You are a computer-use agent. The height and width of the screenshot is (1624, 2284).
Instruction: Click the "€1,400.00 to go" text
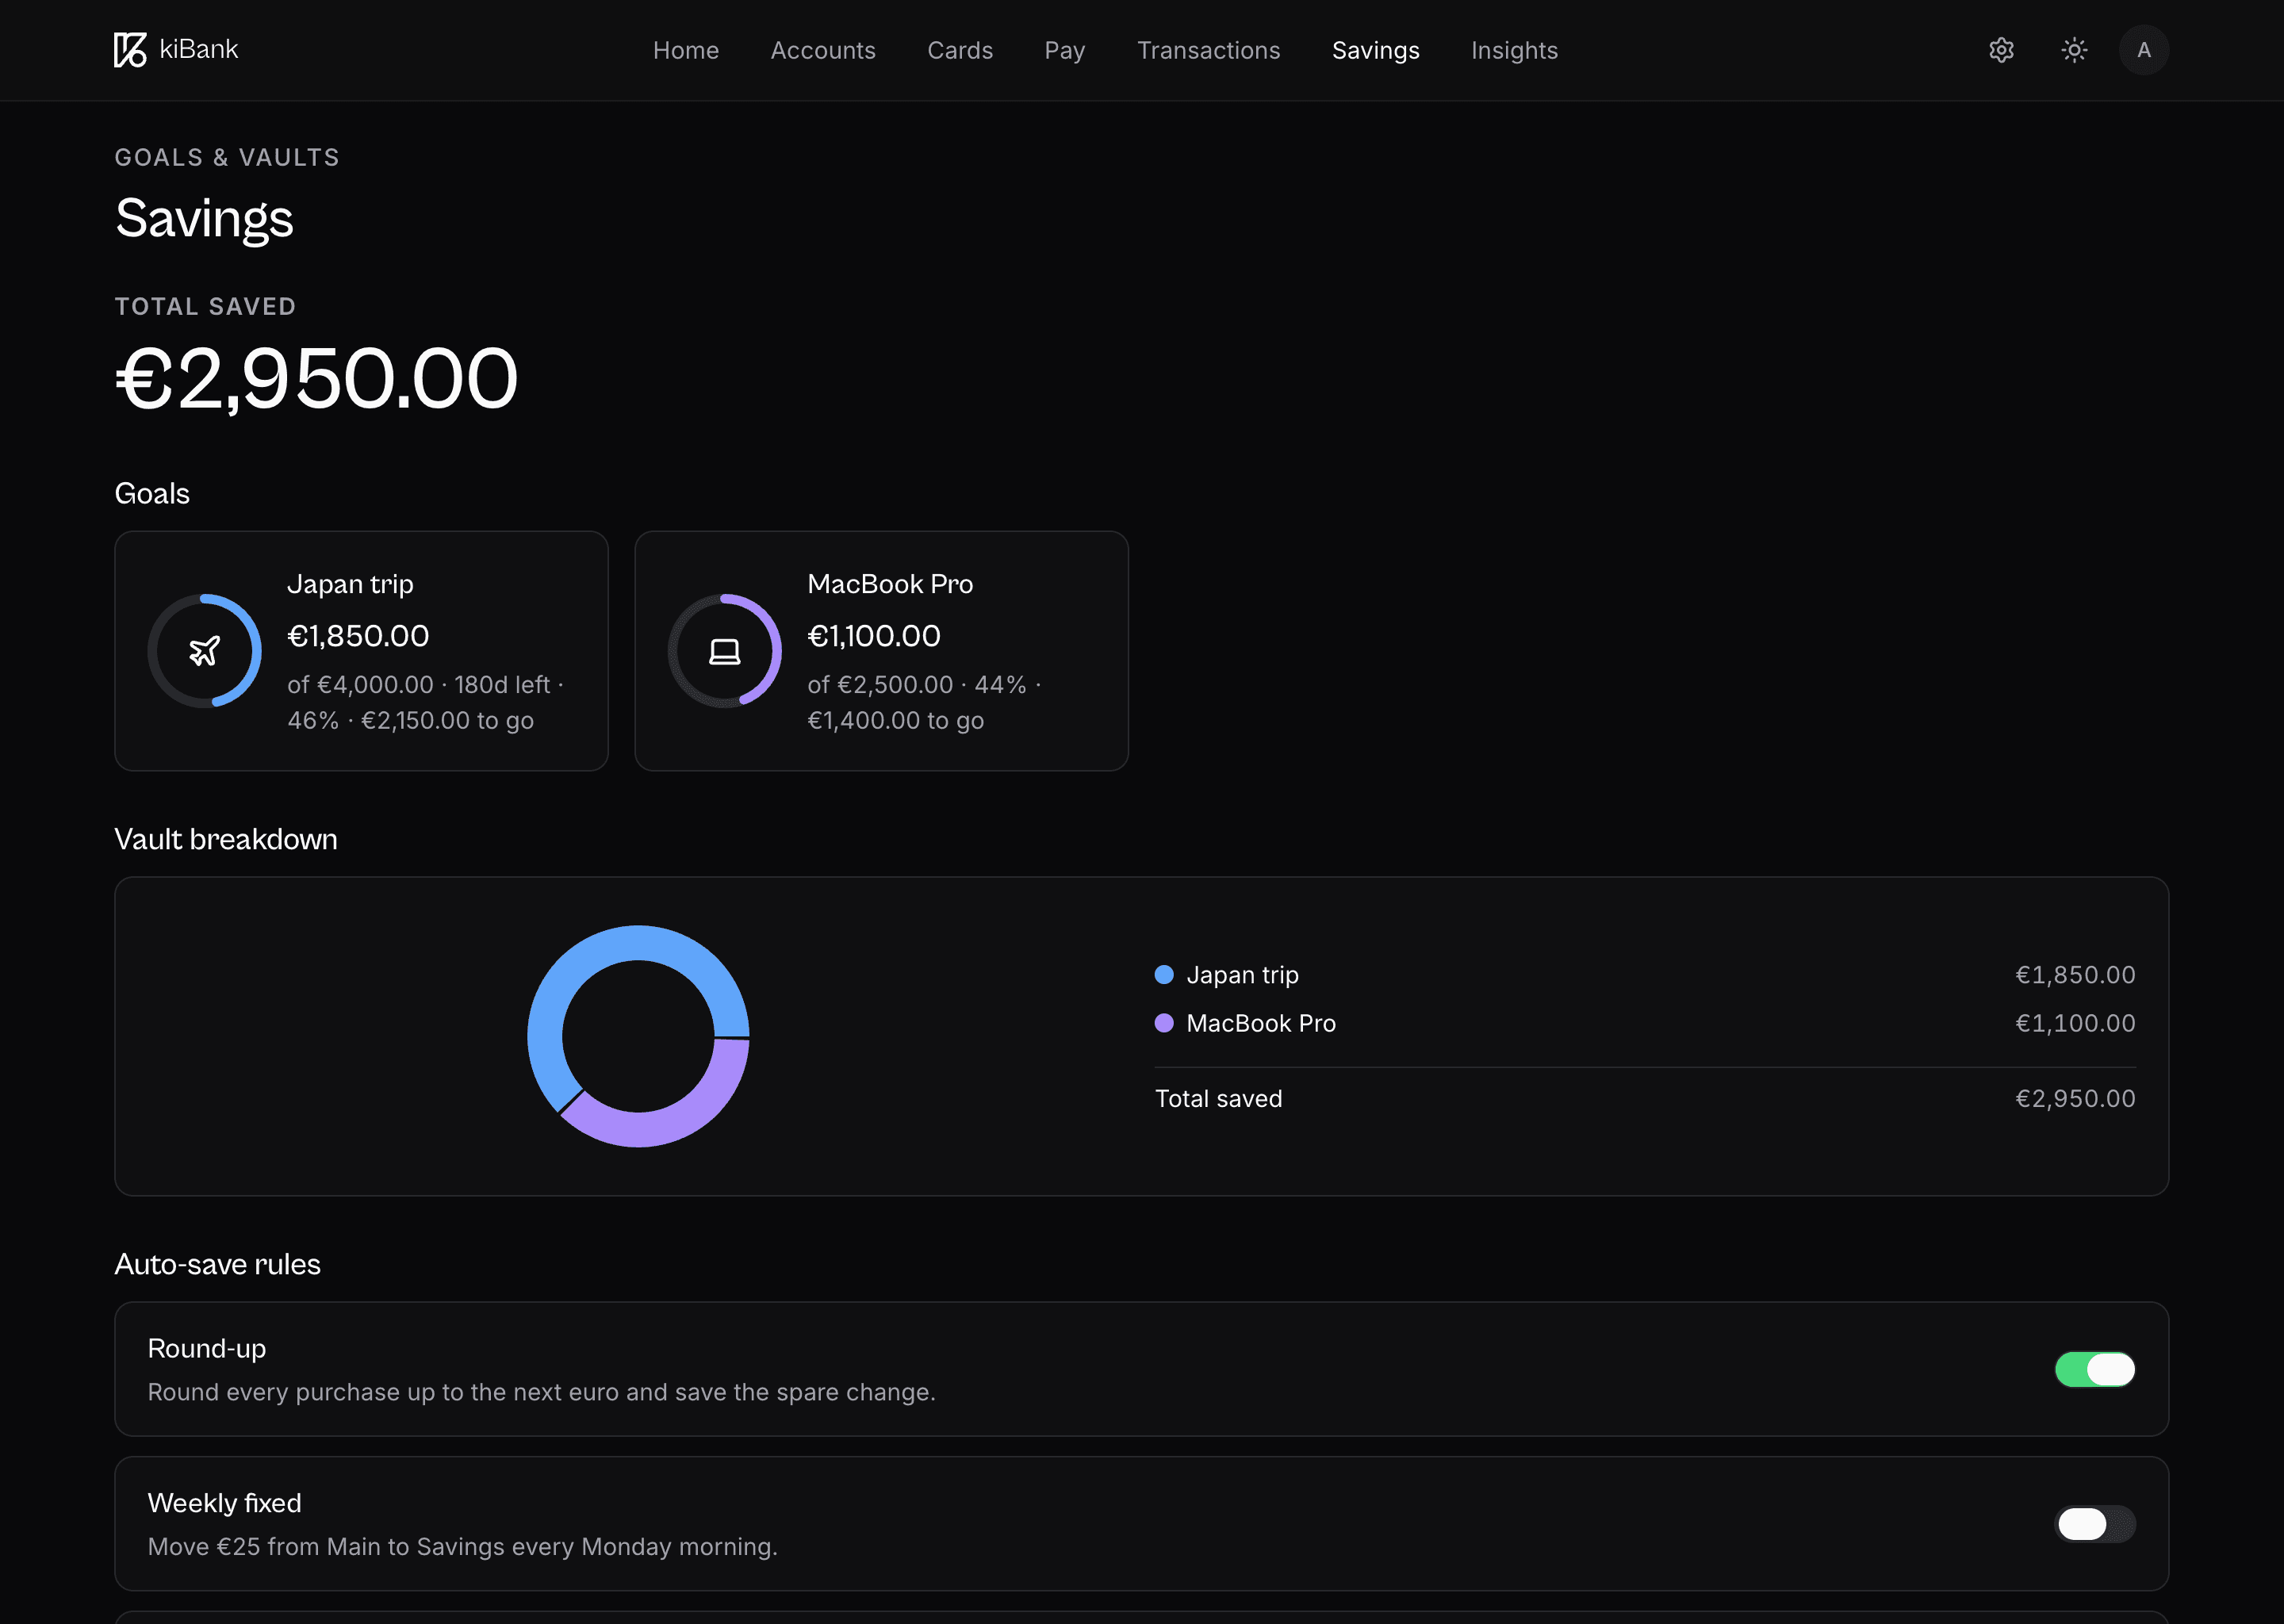pos(895,720)
